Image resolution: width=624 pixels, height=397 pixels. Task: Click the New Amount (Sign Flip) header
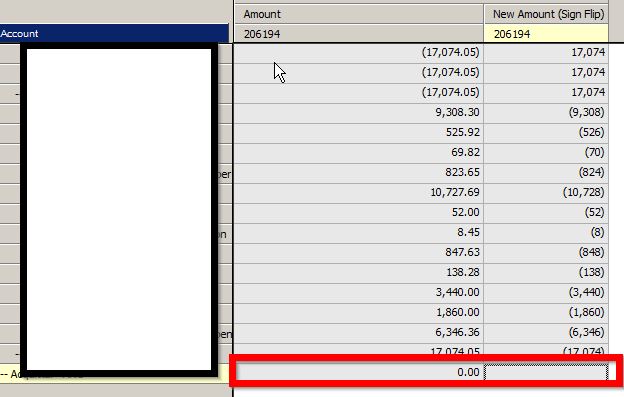pyautogui.click(x=546, y=14)
